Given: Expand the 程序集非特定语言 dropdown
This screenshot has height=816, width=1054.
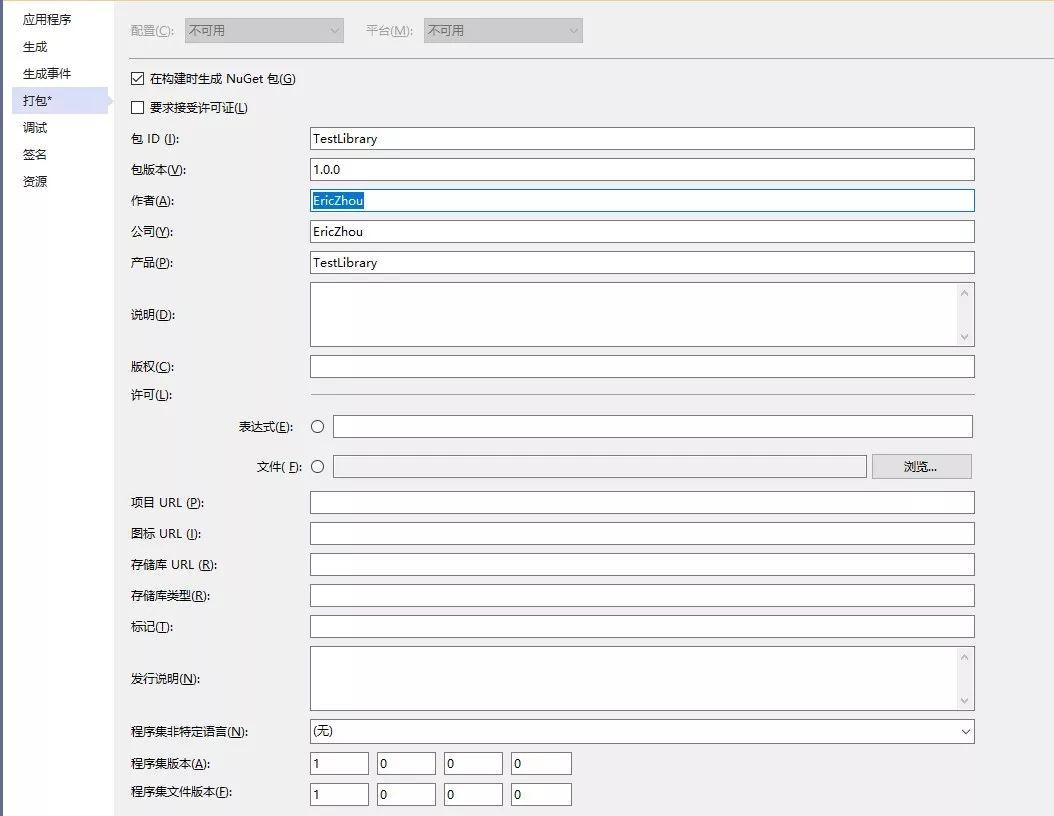Looking at the screenshot, I should pos(966,731).
